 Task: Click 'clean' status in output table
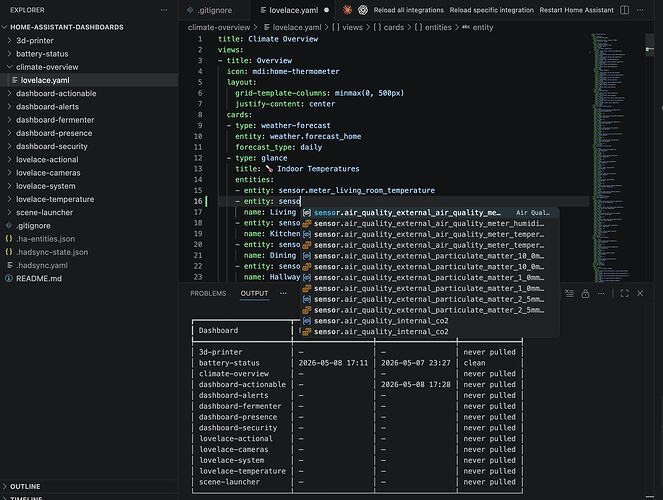click(474, 363)
